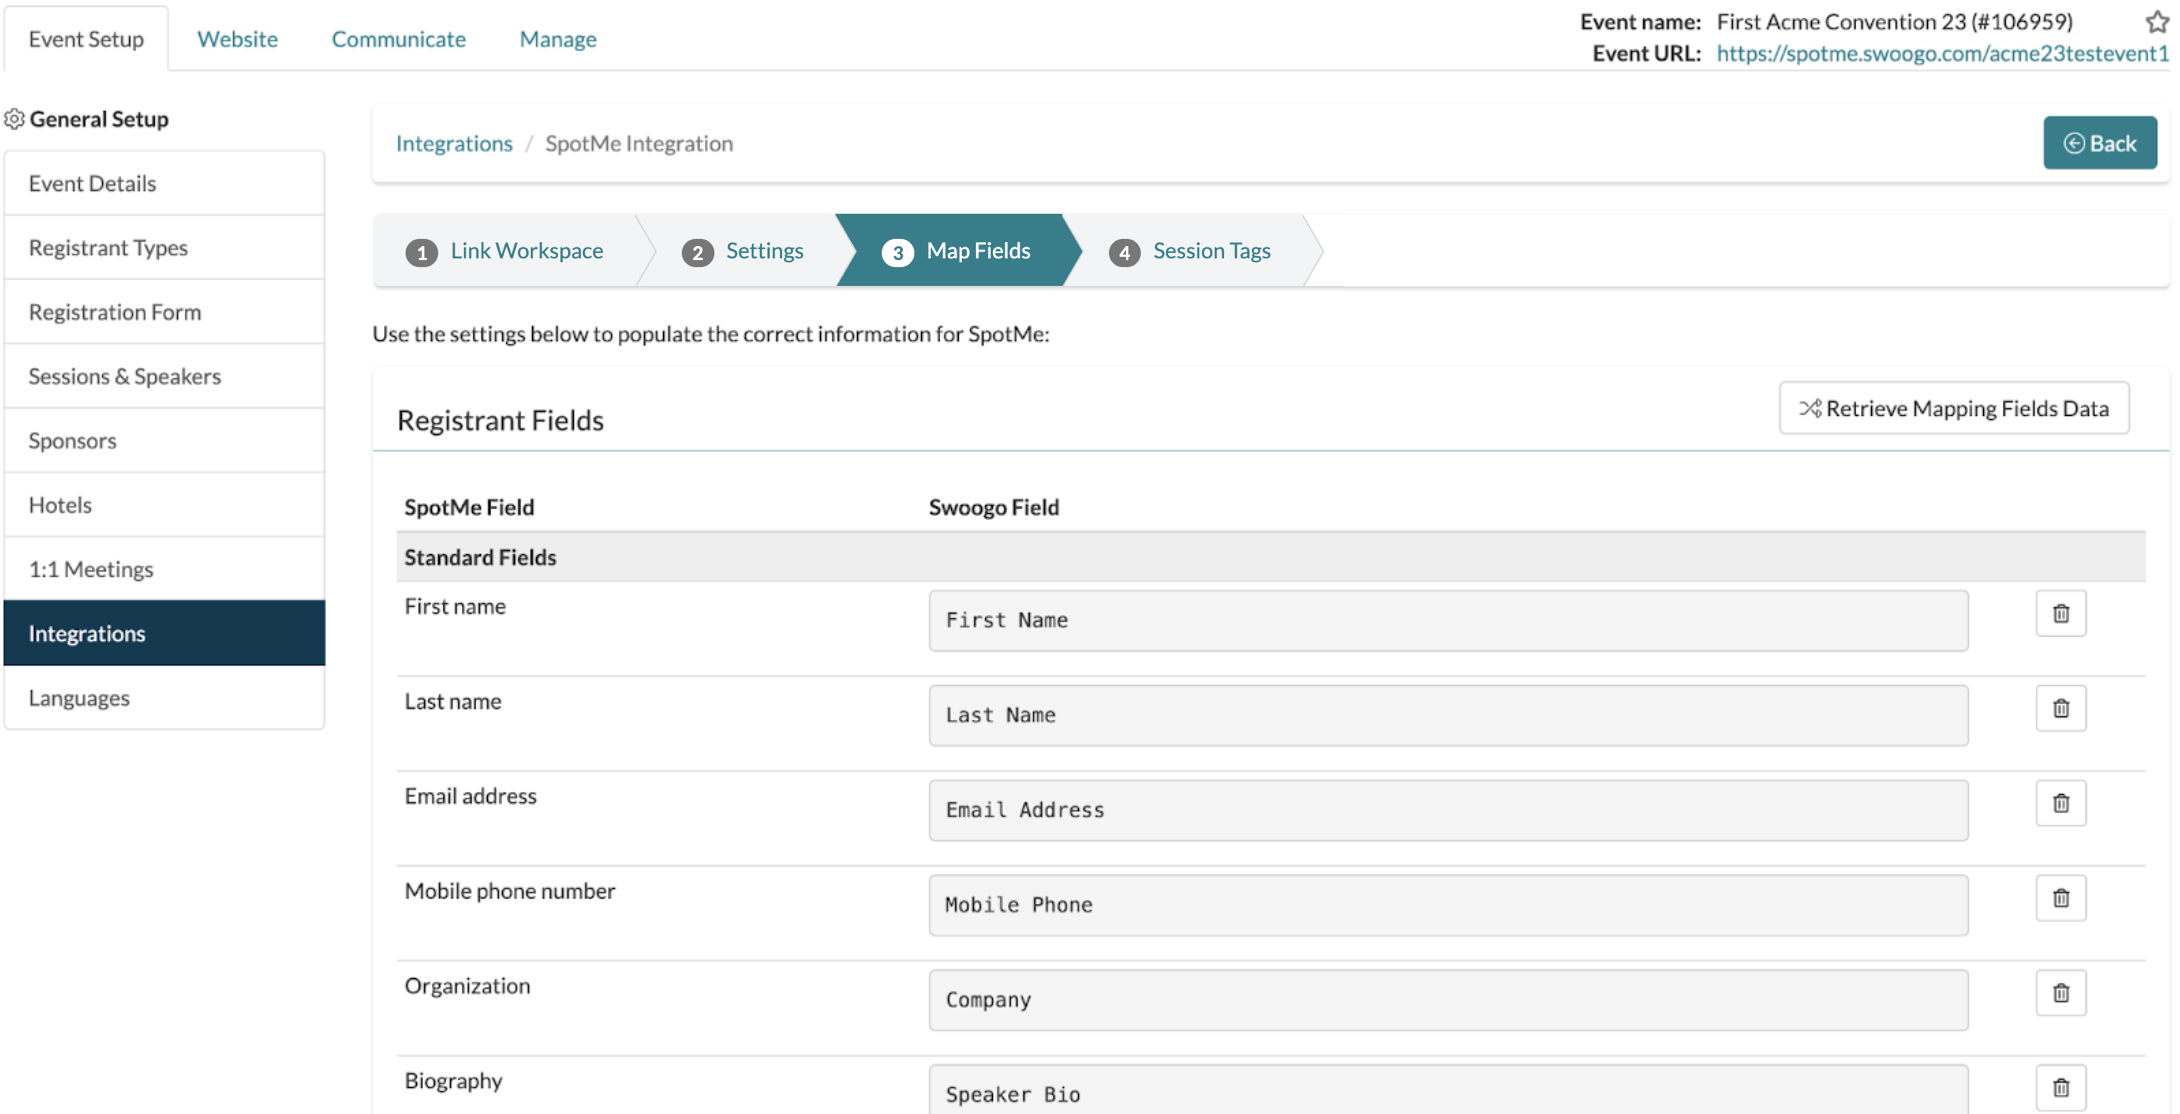Delete the Company field mapping
This screenshot has height=1114, width=2180.
[2060, 993]
